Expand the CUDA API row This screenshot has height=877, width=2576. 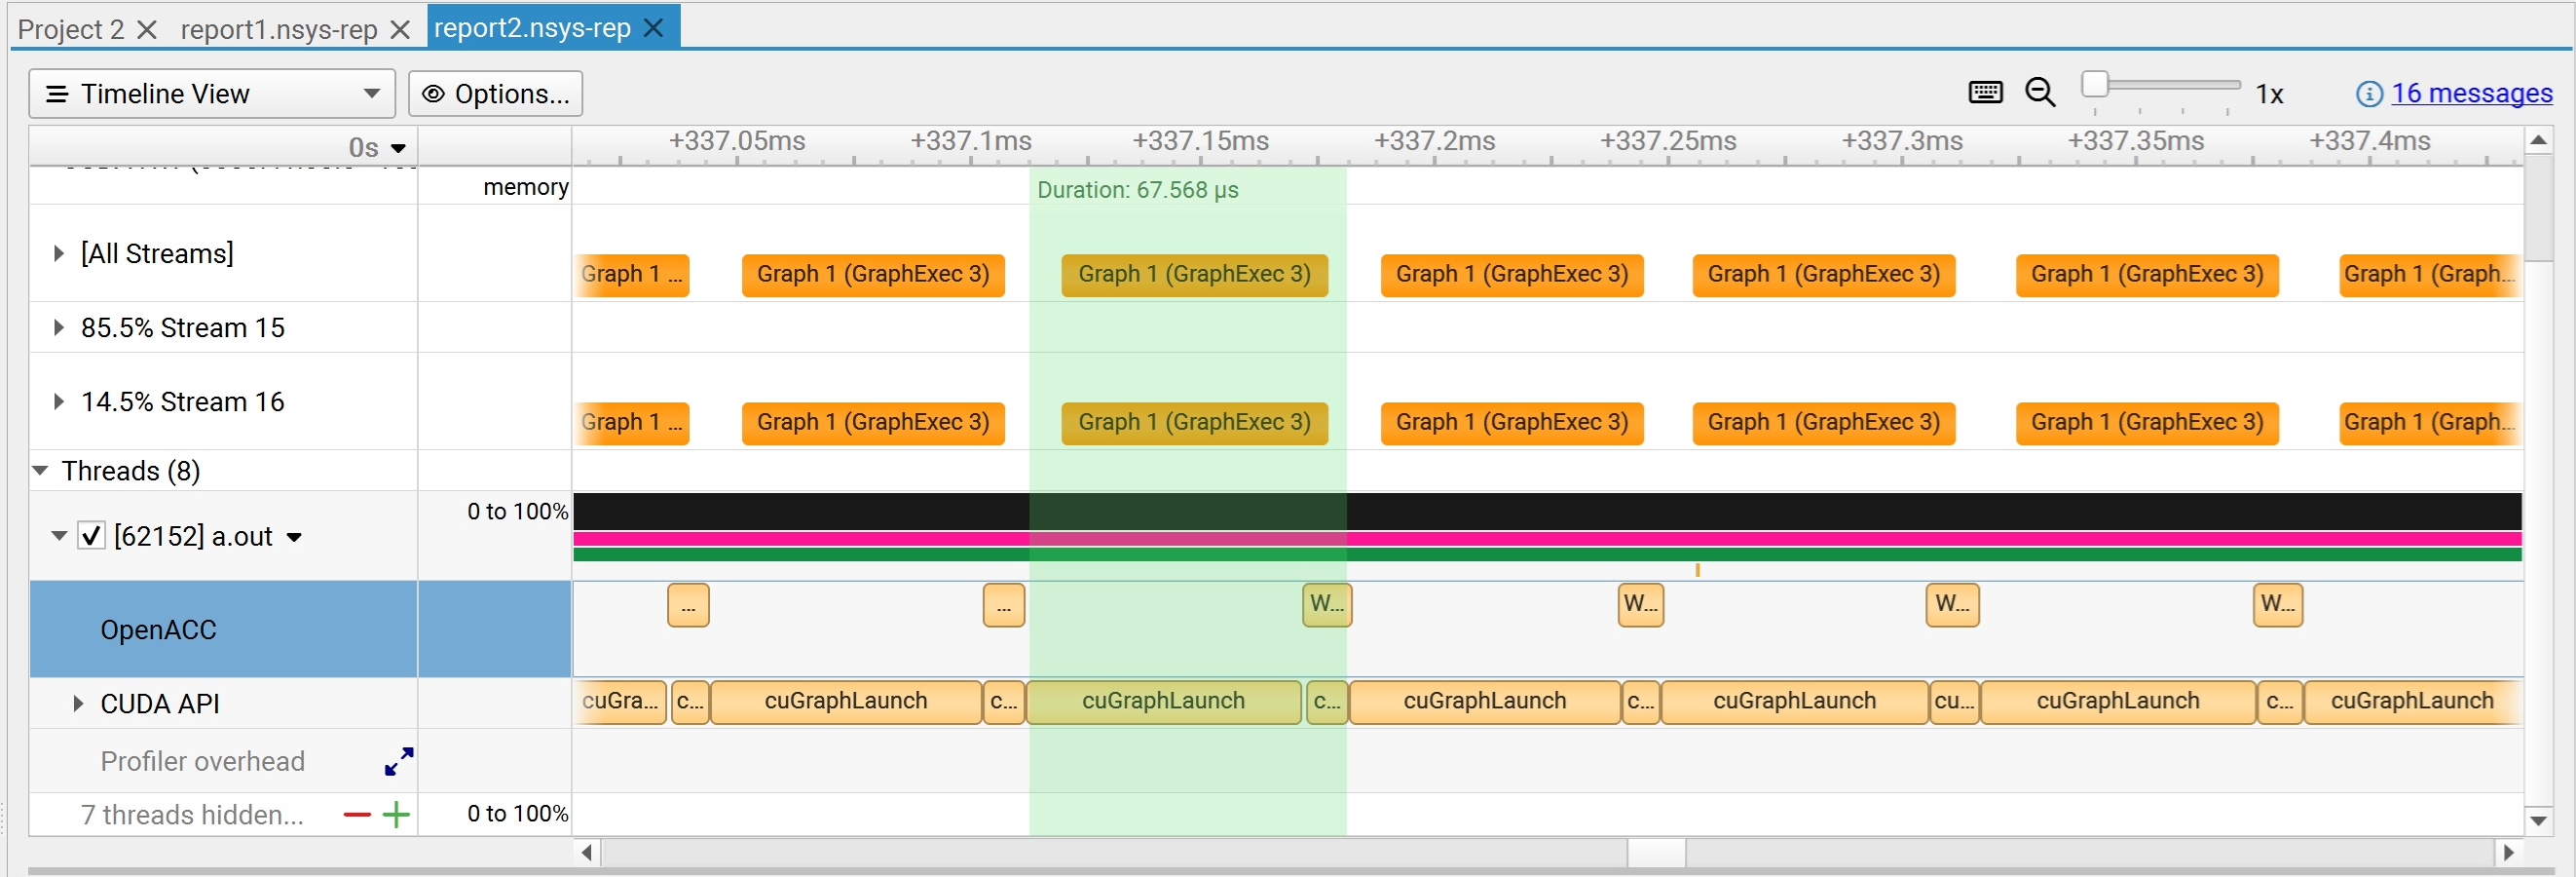click(x=77, y=703)
